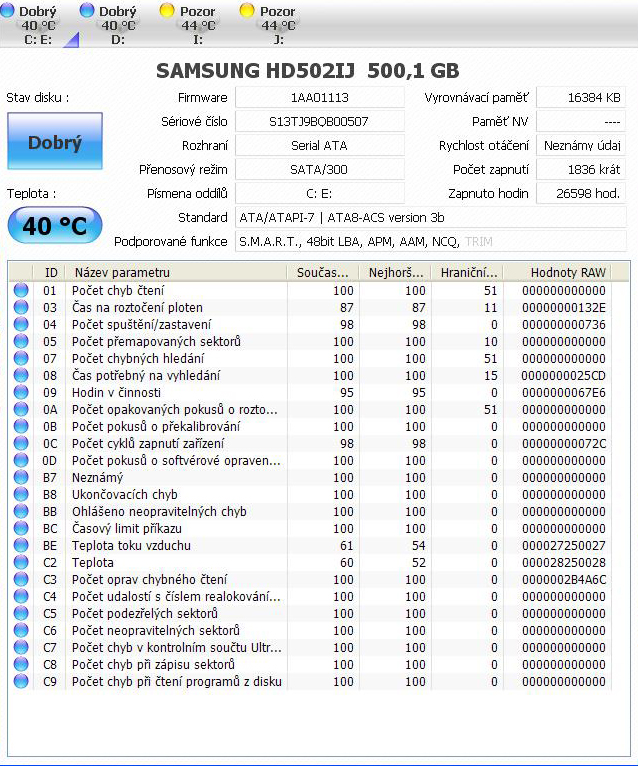The width and height of the screenshot is (638, 766).
Task: Click the Zapnuto hodin 26598 hod. field
Action: pos(581,193)
